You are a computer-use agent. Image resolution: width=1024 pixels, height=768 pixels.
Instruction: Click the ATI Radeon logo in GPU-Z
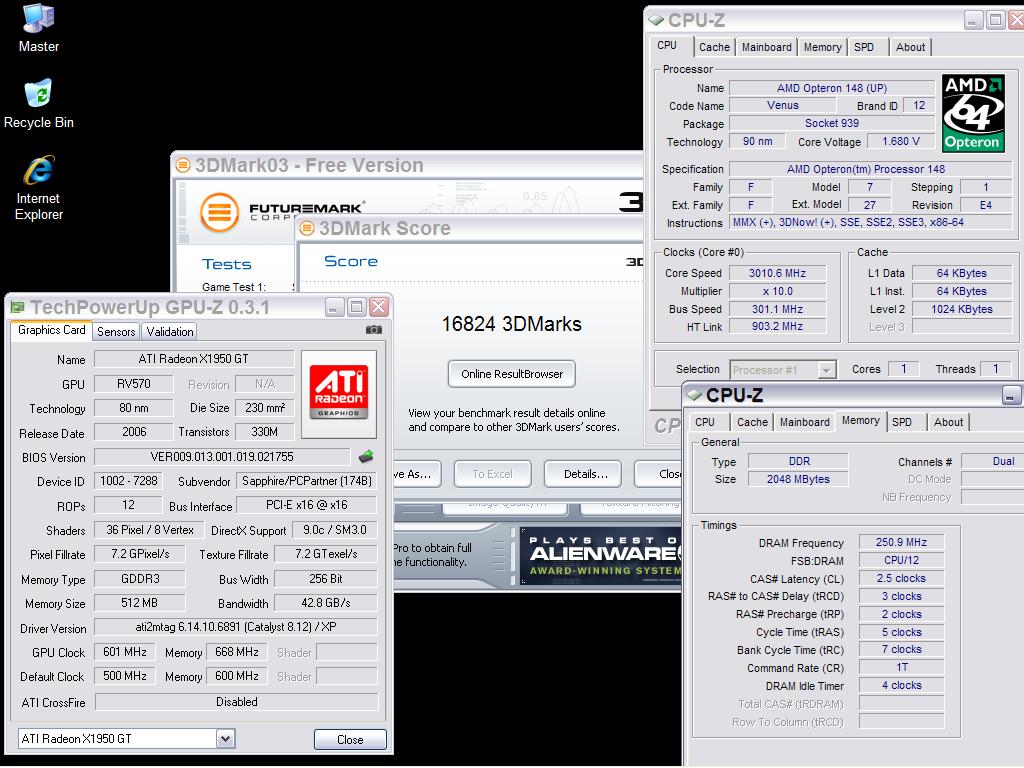(x=338, y=394)
